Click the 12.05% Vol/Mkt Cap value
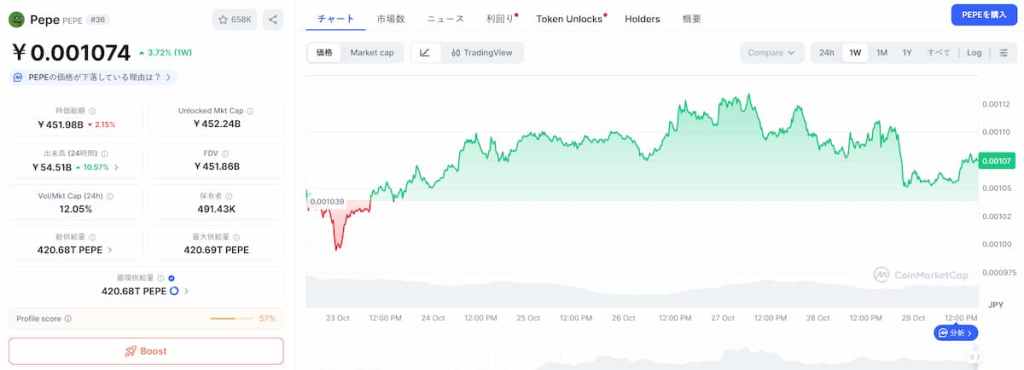The width and height of the screenshot is (1024, 370). pos(75,209)
